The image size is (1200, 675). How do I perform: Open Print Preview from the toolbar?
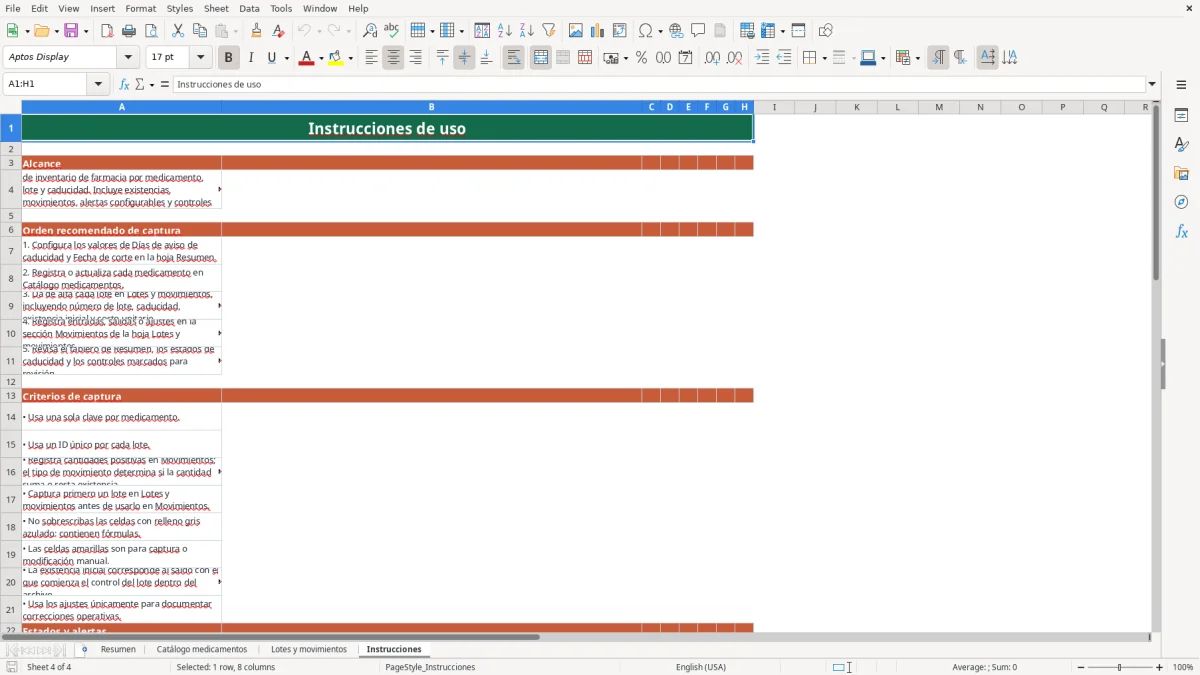pyautogui.click(x=151, y=31)
